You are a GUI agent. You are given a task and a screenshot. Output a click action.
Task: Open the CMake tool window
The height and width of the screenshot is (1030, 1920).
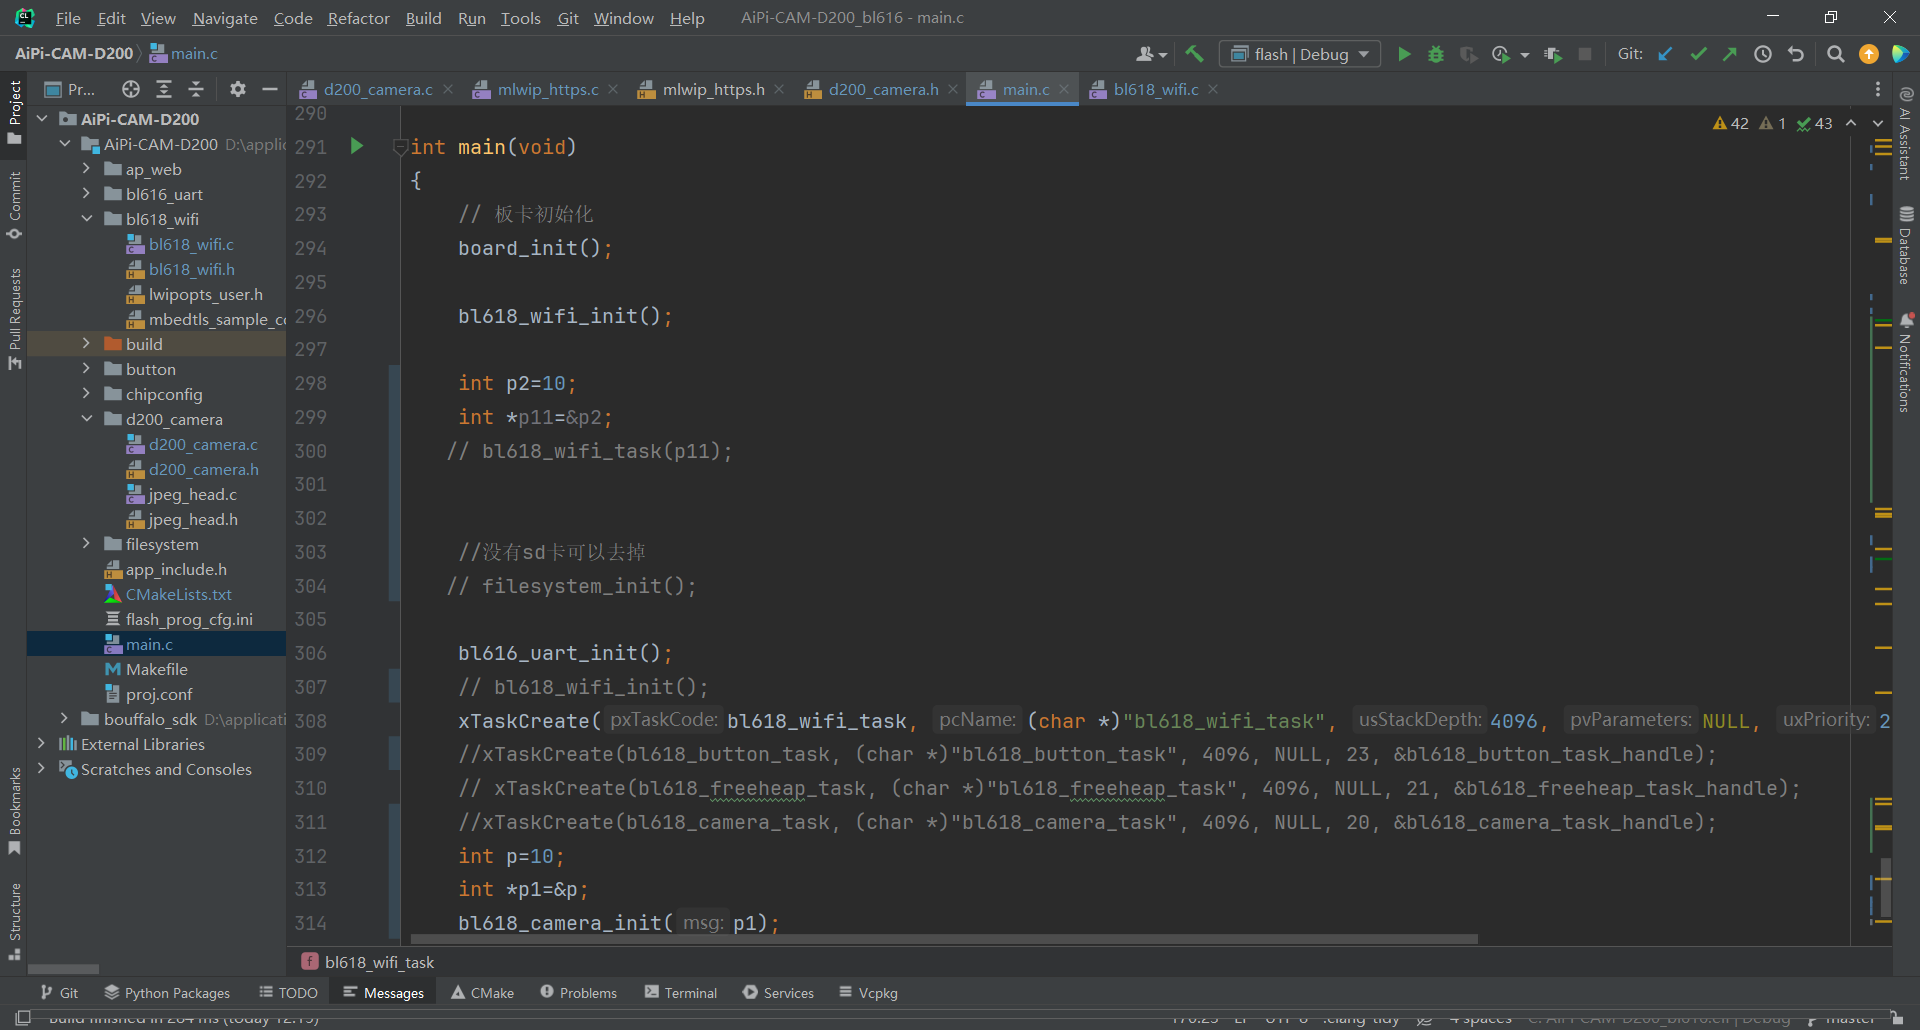483,993
